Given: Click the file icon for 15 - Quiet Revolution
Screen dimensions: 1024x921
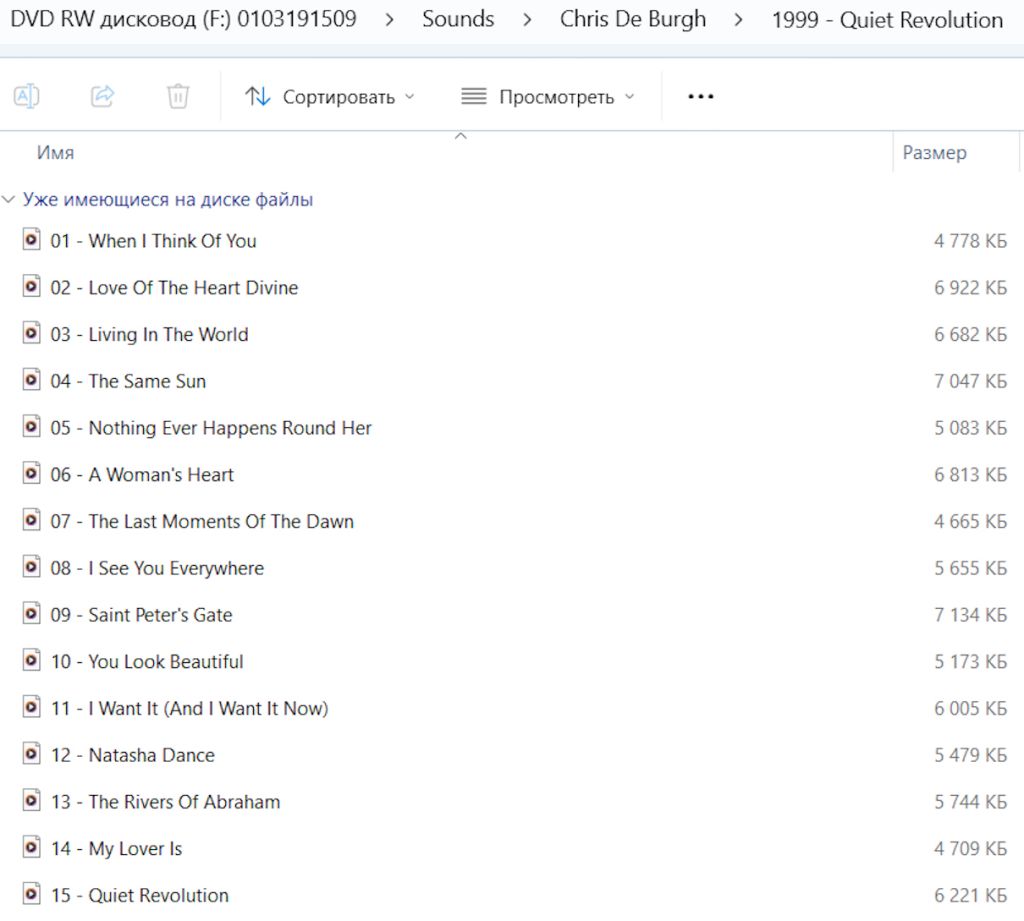Looking at the screenshot, I should 31,894.
